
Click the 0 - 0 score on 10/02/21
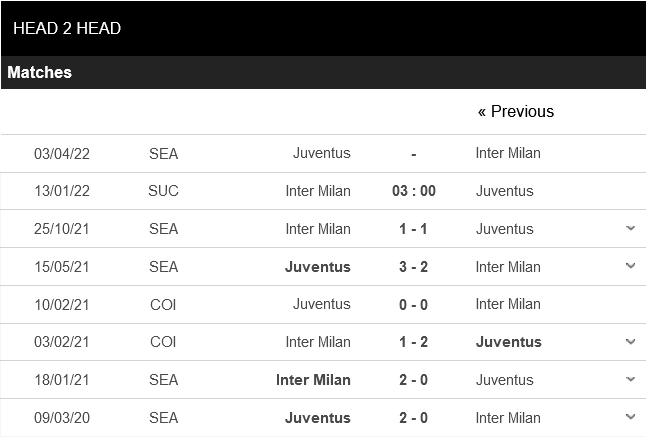(x=413, y=304)
